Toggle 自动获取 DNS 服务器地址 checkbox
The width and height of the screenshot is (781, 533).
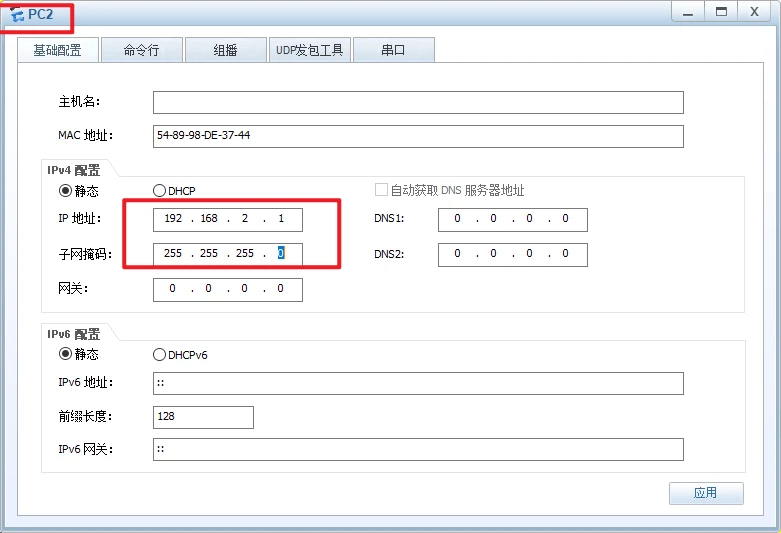[381, 190]
